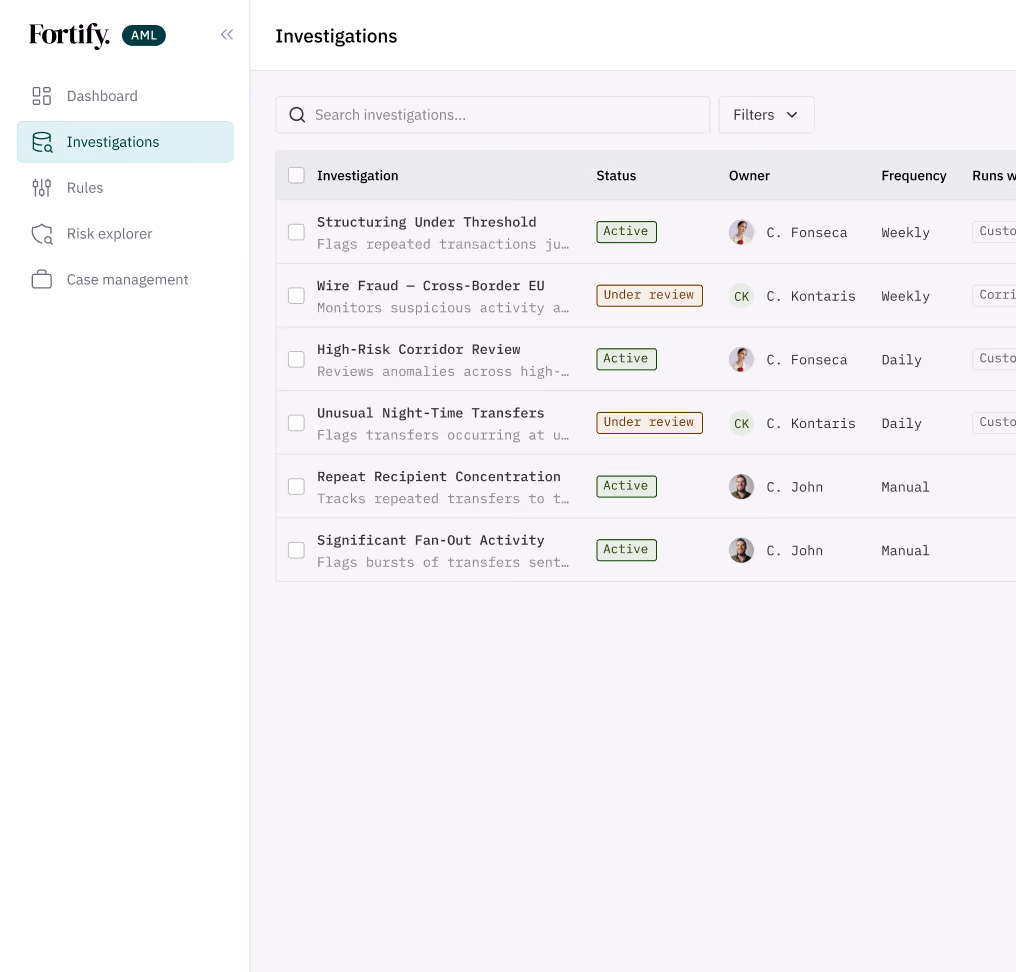Click Weekly frequency in Structuring row

(905, 233)
